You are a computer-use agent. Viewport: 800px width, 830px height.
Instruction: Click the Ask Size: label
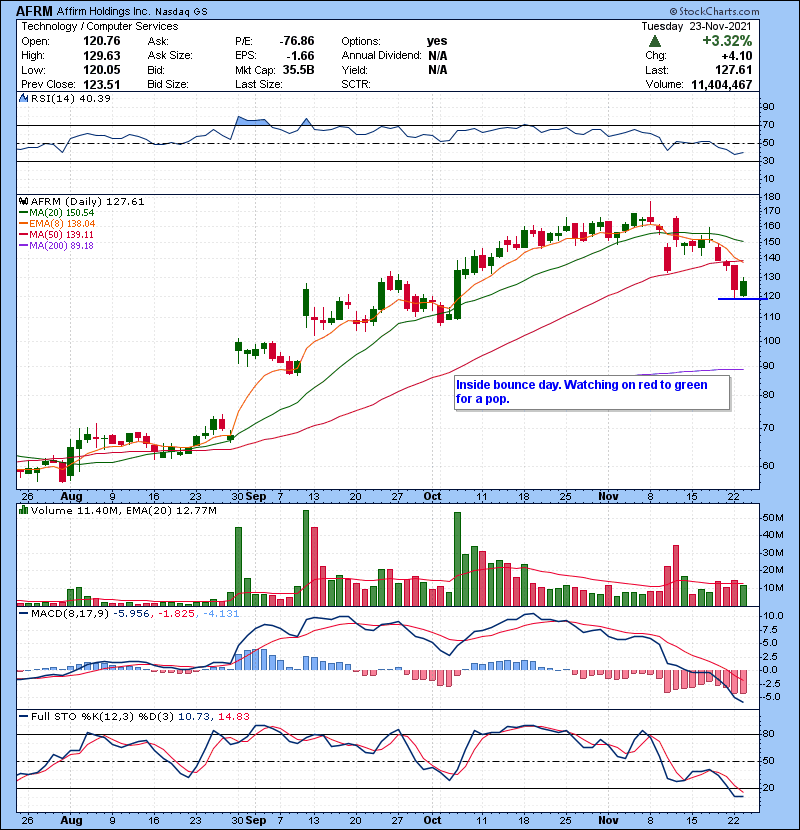coord(170,56)
